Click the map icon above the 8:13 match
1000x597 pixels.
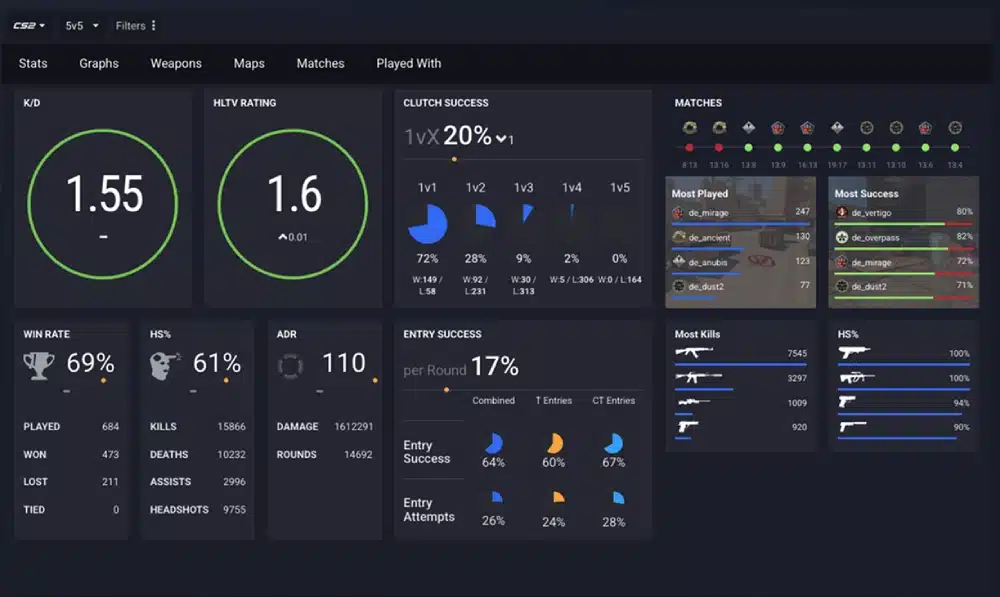pos(689,128)
